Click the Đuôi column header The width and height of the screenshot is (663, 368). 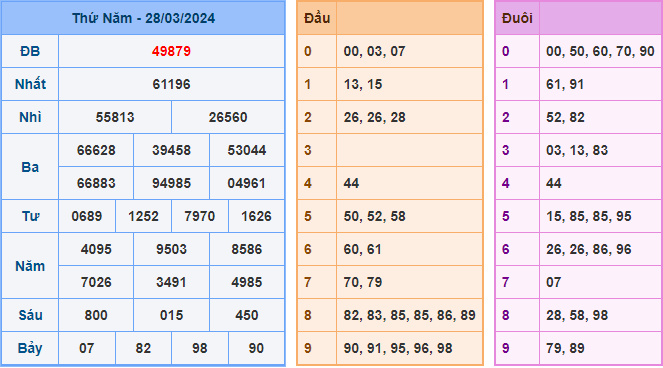coord(517,18)
